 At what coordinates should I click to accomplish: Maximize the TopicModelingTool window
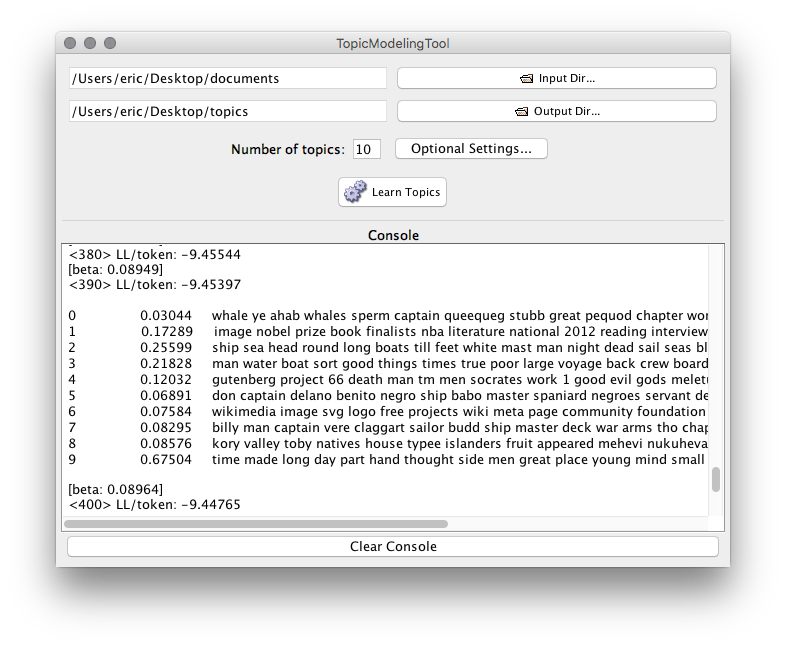110,44
